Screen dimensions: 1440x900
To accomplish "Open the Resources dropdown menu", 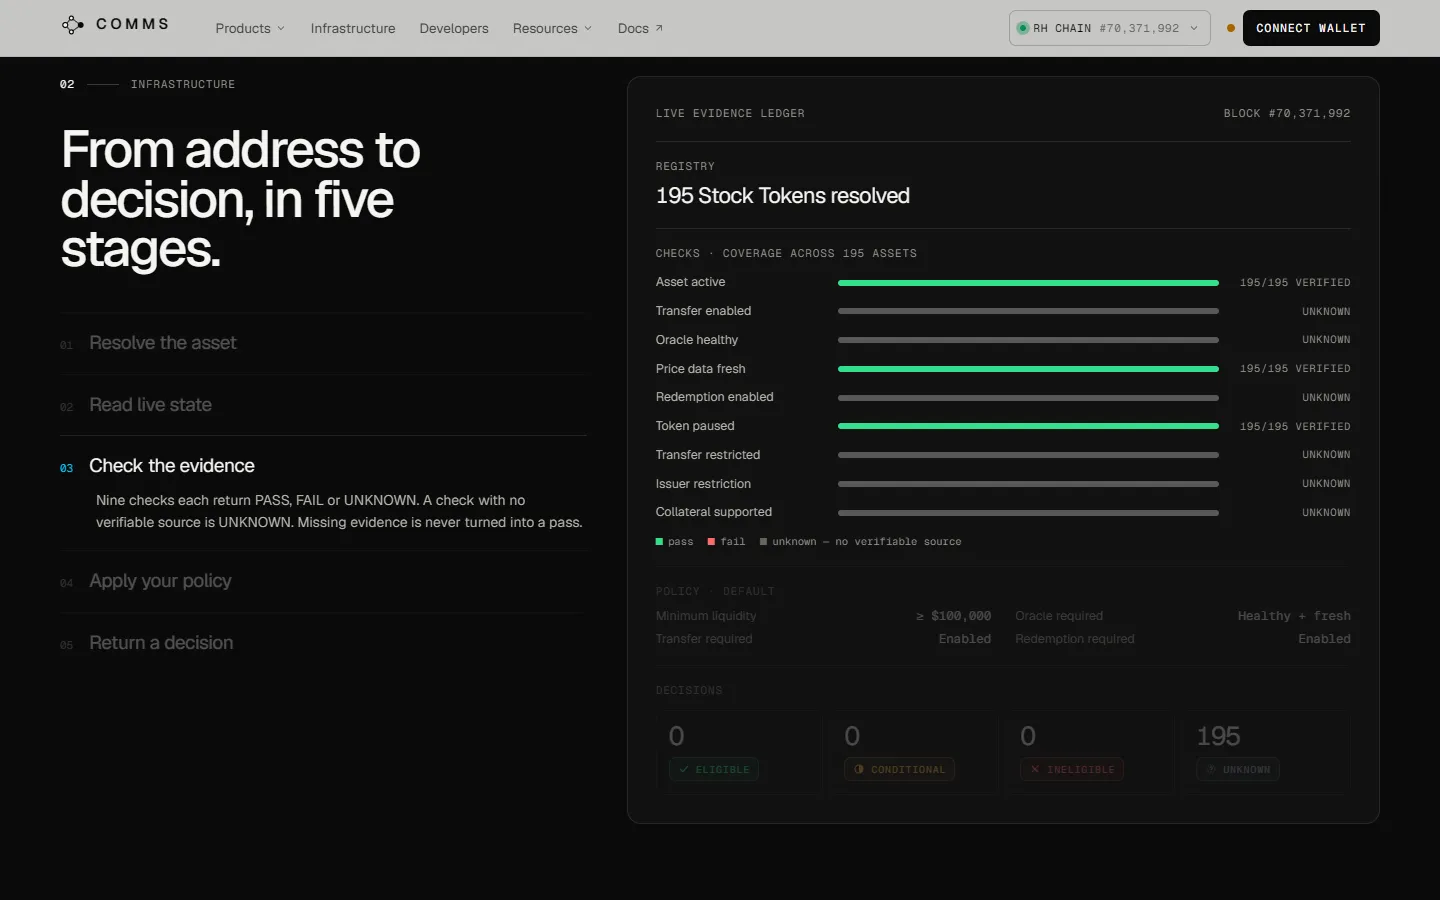I will click(552, 28).
